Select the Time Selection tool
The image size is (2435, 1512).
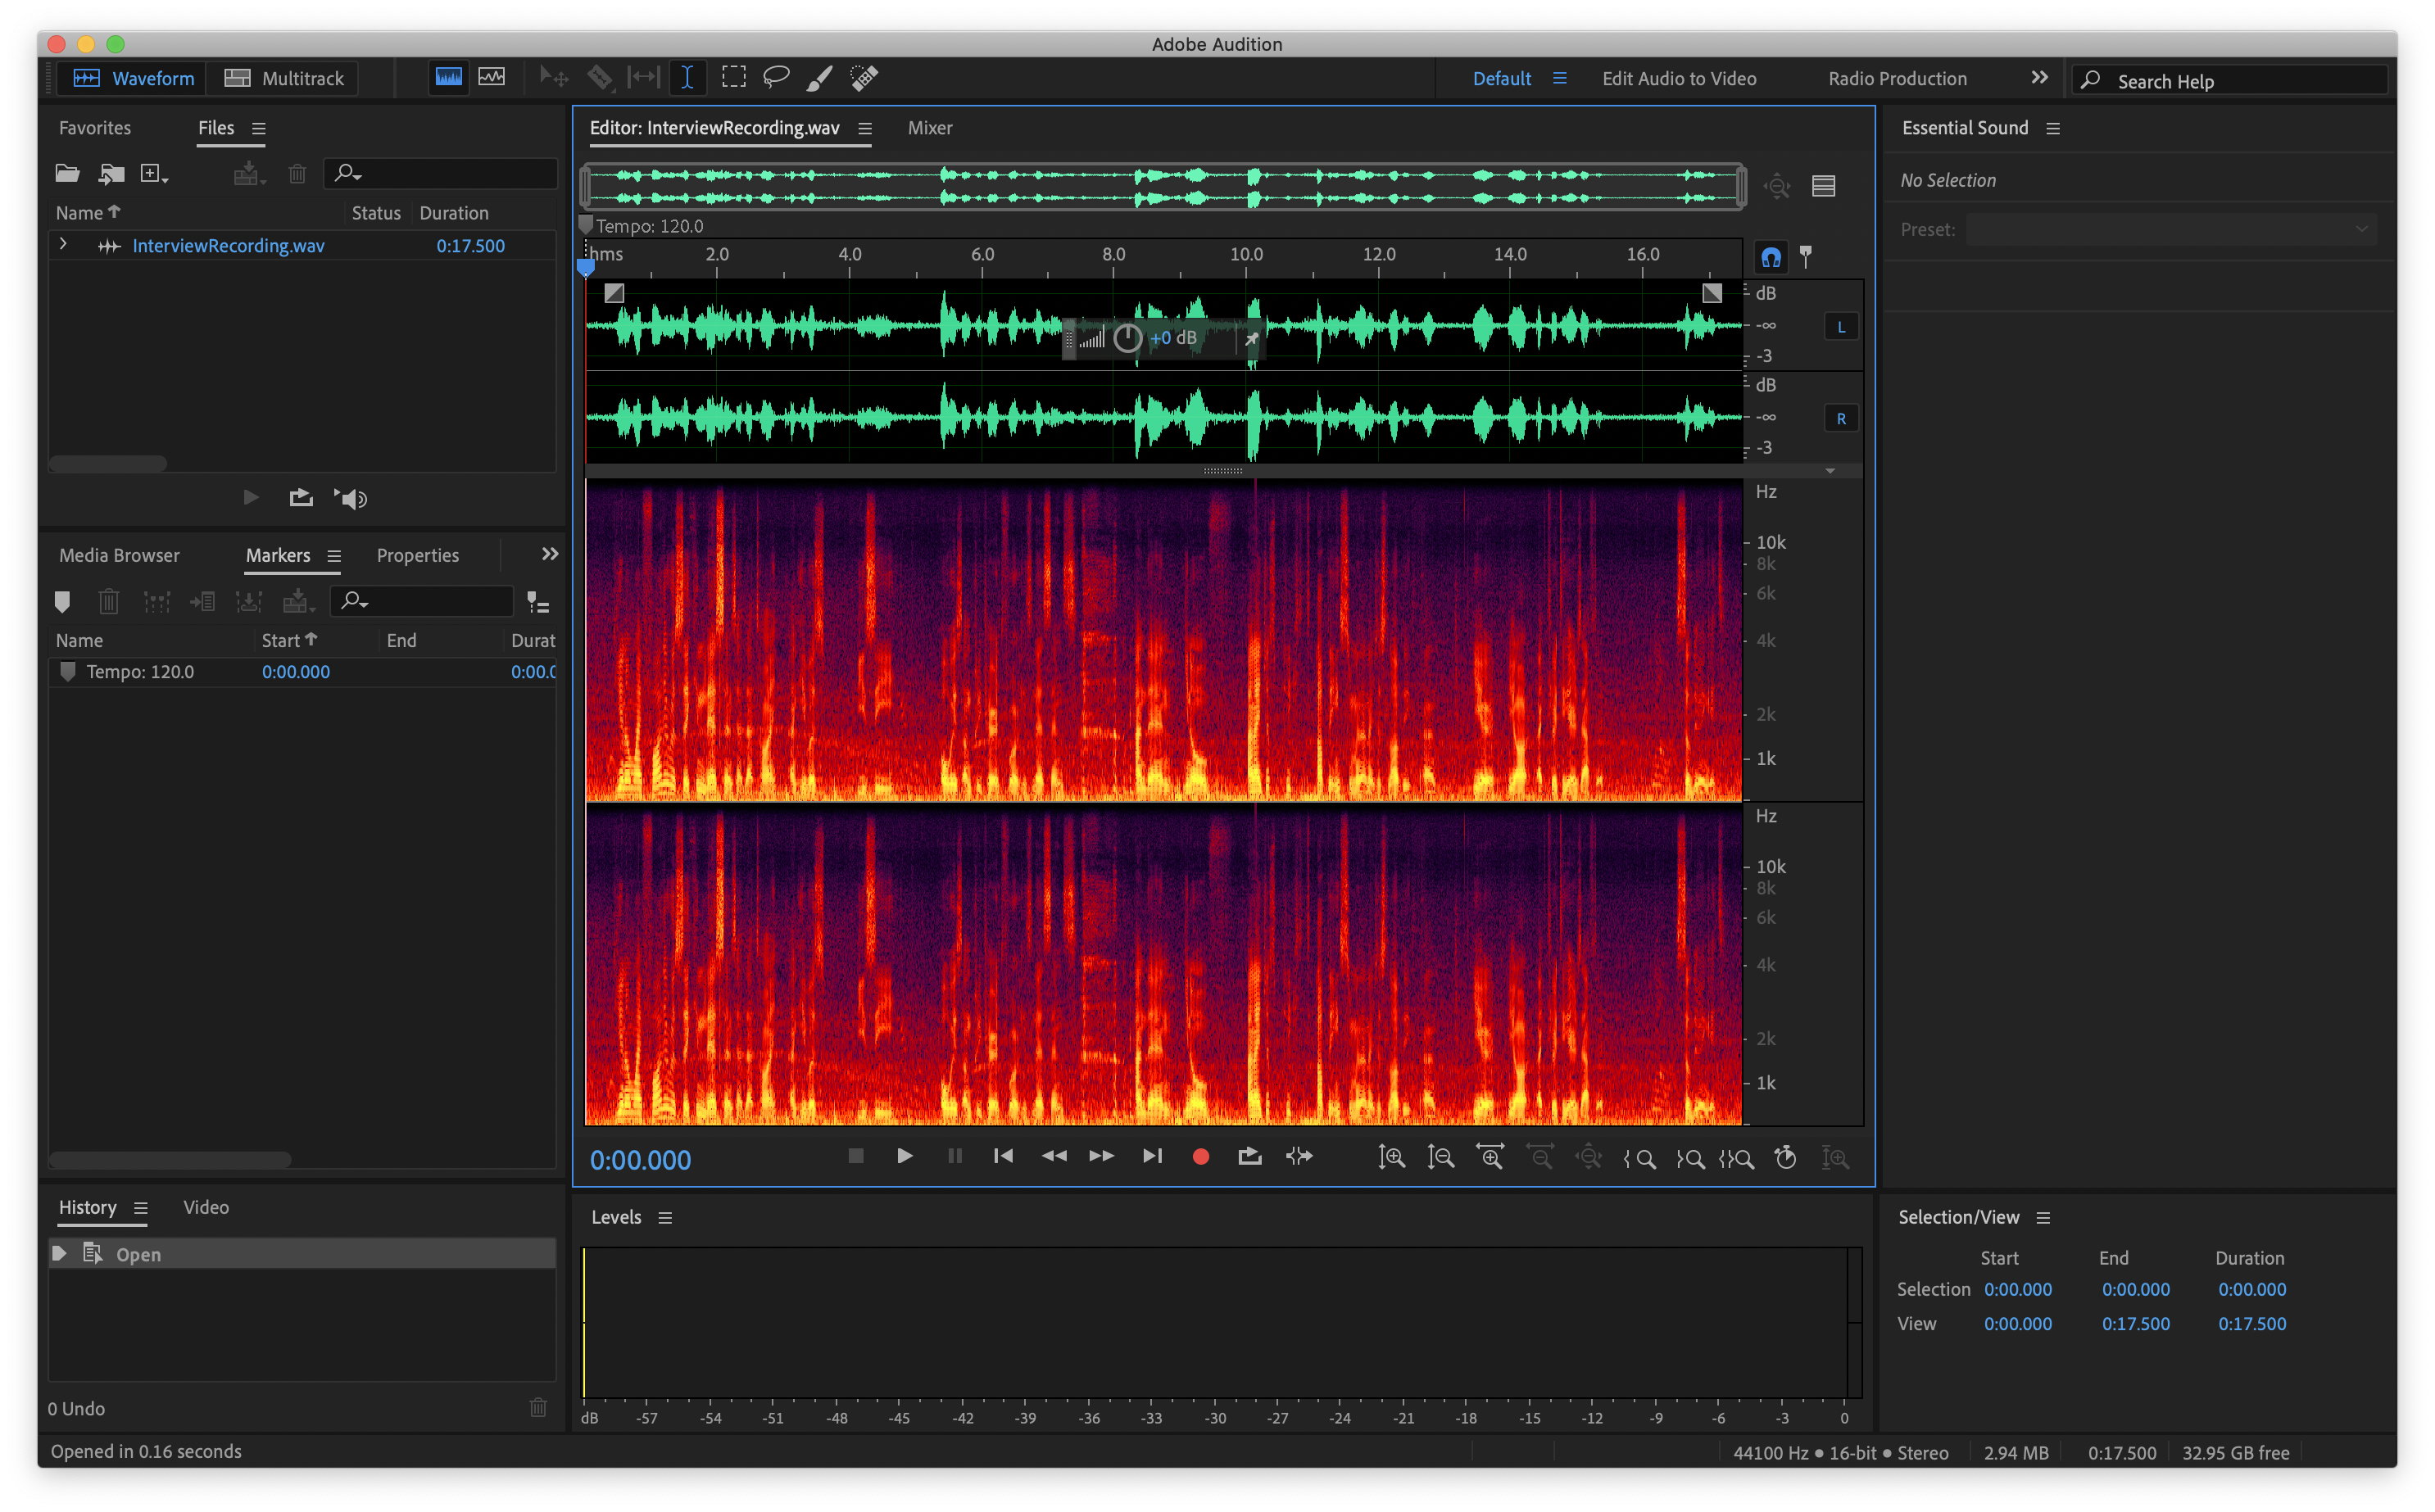(x=687, y=77)
